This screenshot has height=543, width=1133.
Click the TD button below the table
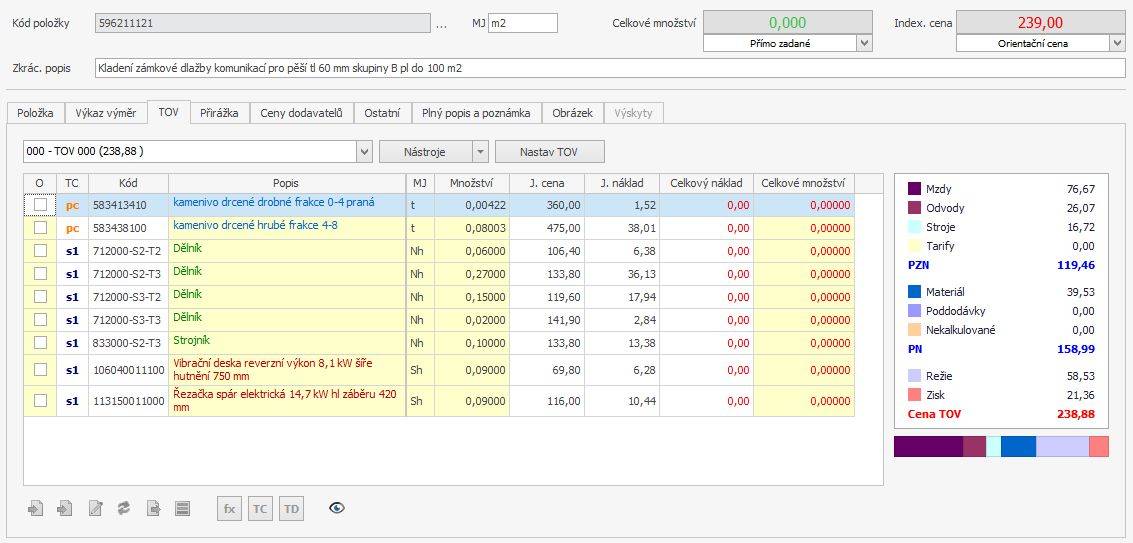pos(291,508)
